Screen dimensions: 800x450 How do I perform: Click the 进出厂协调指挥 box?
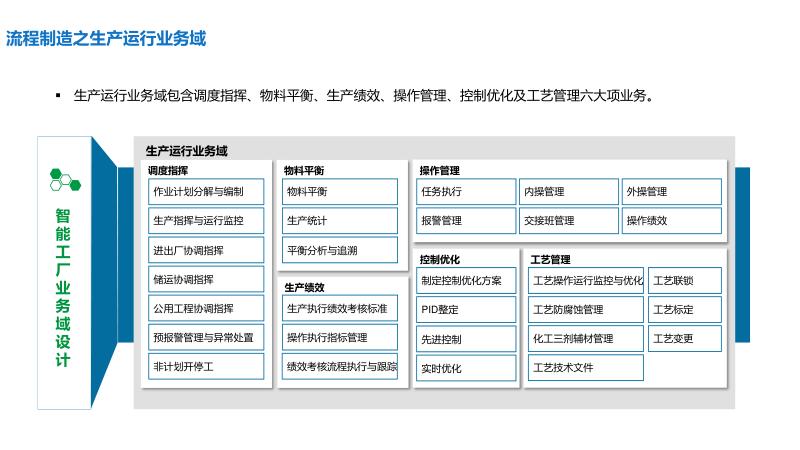pyautogui.click(x=206, y=250)
